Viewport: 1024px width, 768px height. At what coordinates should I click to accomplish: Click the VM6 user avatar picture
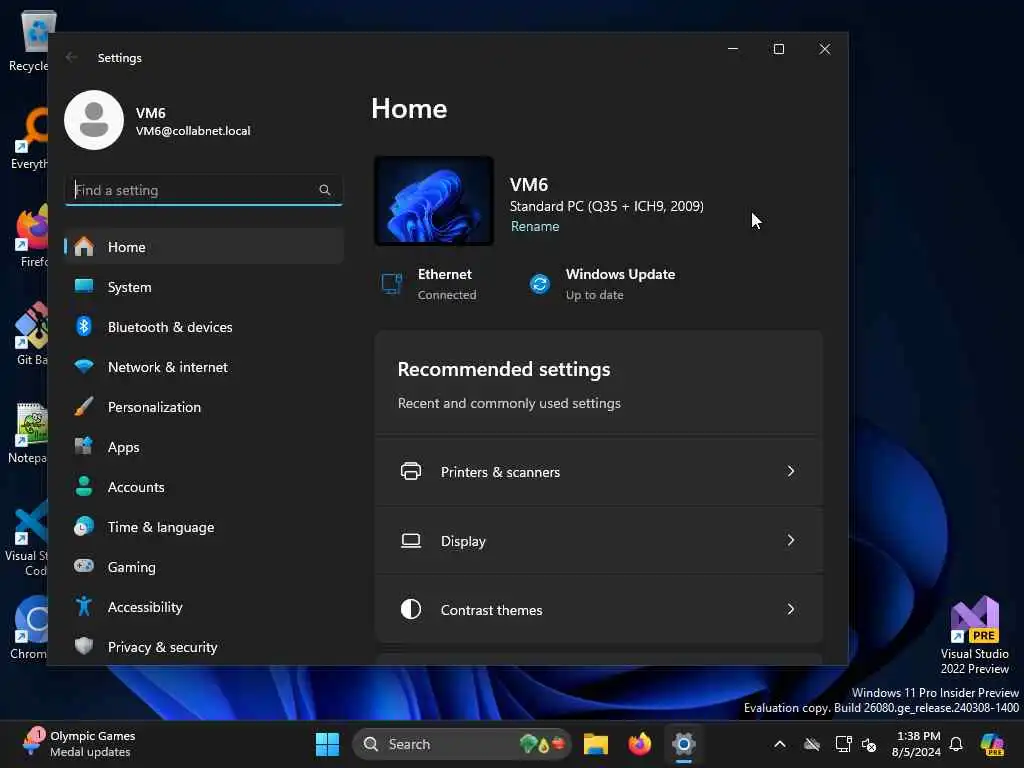94,120
